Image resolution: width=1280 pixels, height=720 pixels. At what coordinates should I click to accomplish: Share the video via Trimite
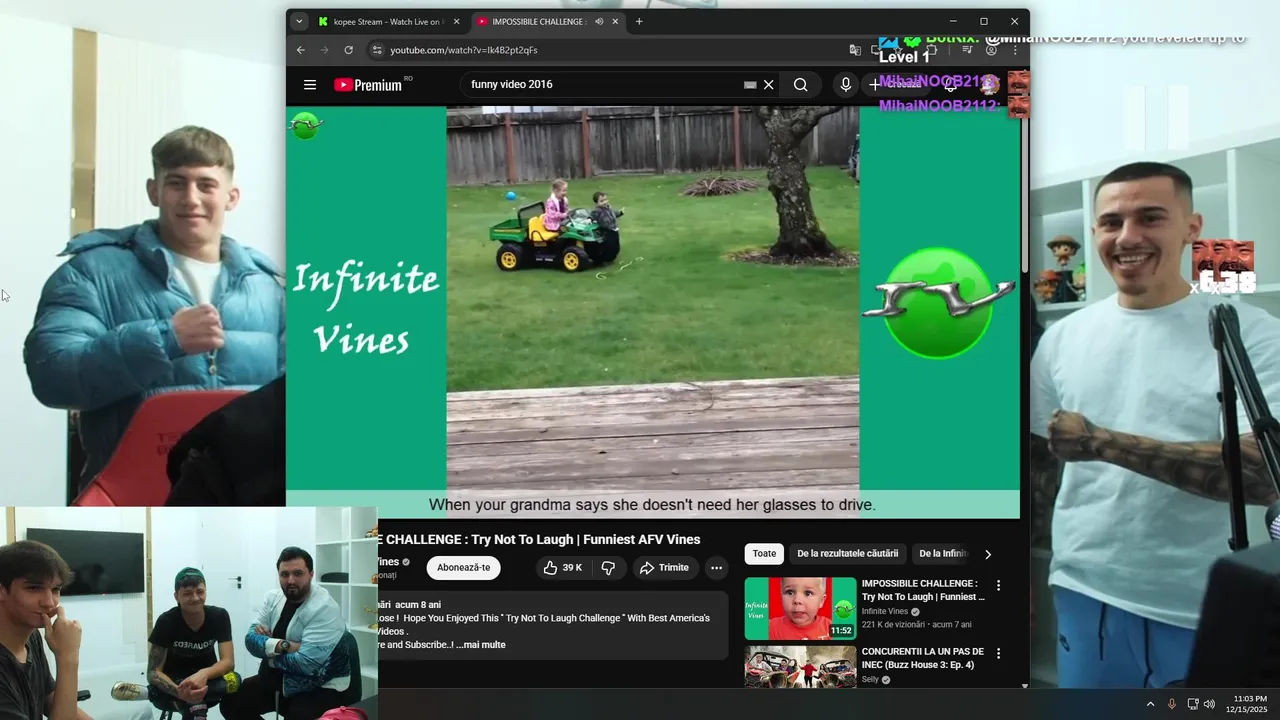tap(665, 568)
